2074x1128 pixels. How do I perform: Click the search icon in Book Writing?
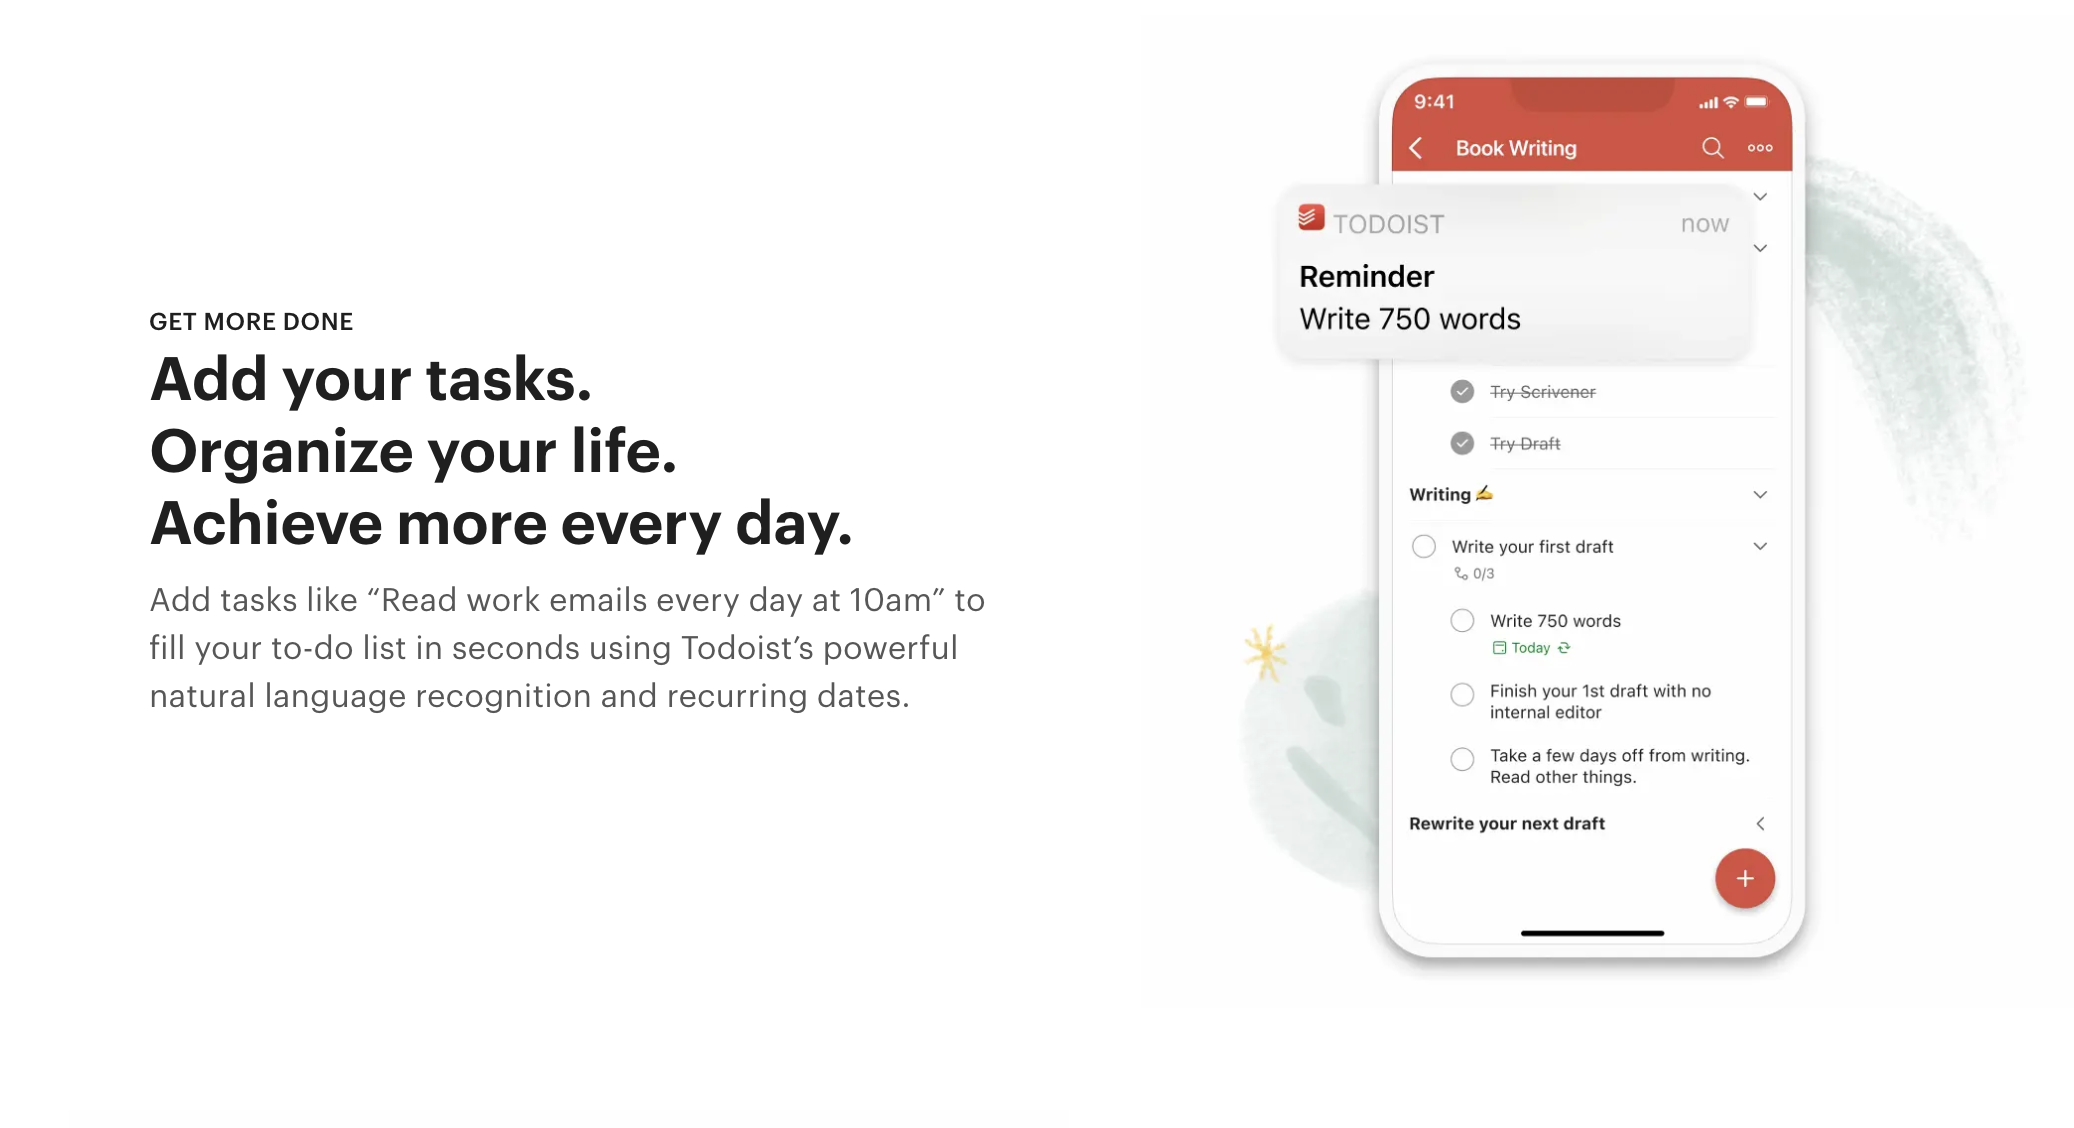click(x=1711, y=147)
